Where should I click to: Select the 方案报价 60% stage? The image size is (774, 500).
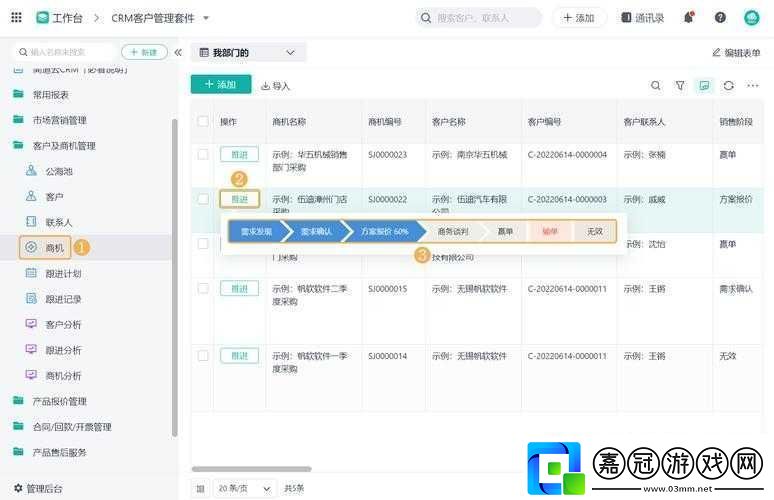(384, 231)
